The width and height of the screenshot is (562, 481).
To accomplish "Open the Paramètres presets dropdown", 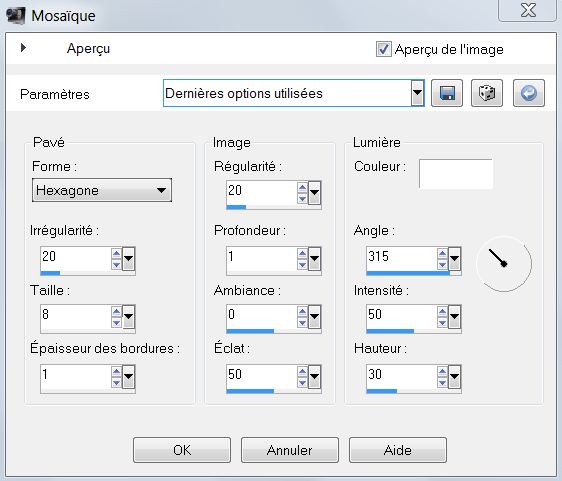I will [417, 93].
